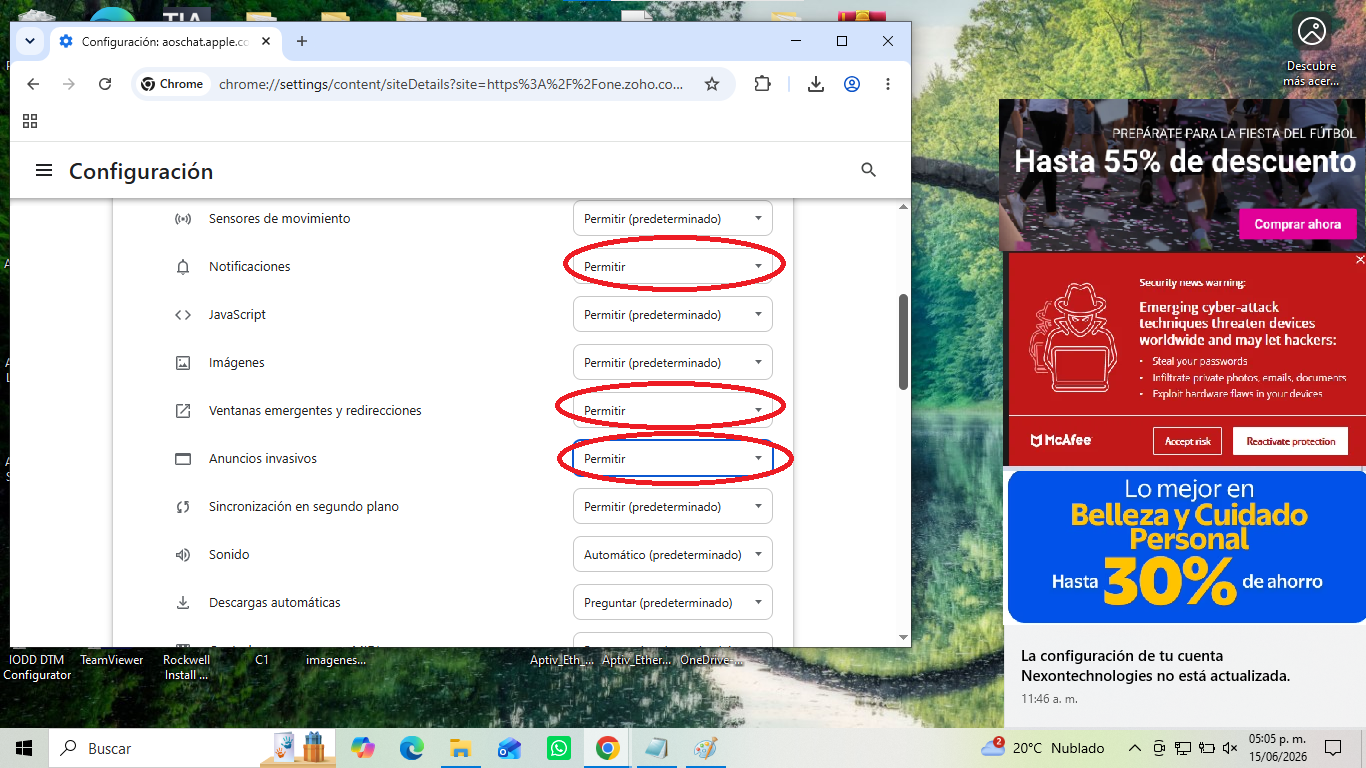Click the Comprar ahora ad button

point(1297,224)
